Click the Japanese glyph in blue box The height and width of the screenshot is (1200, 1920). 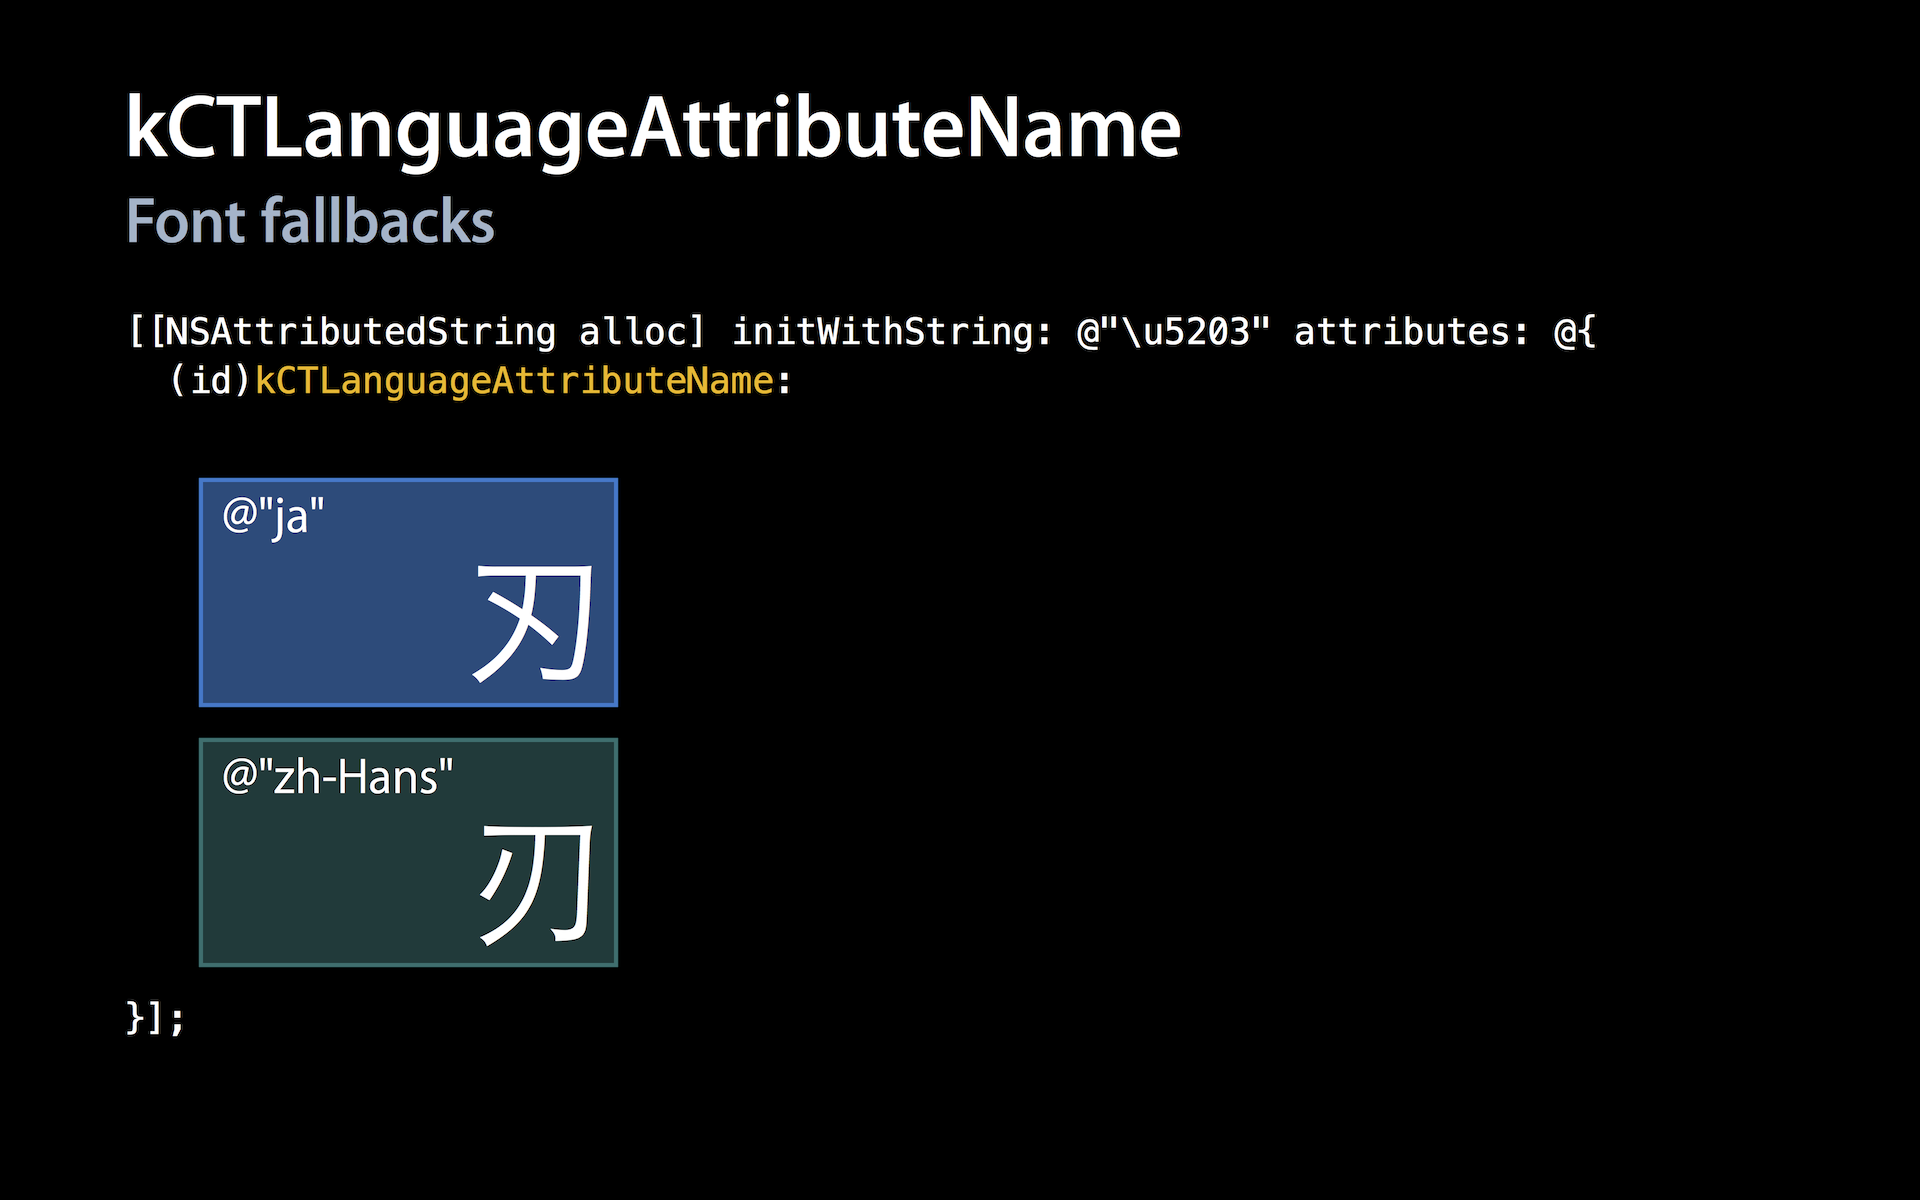pos(534,622)
